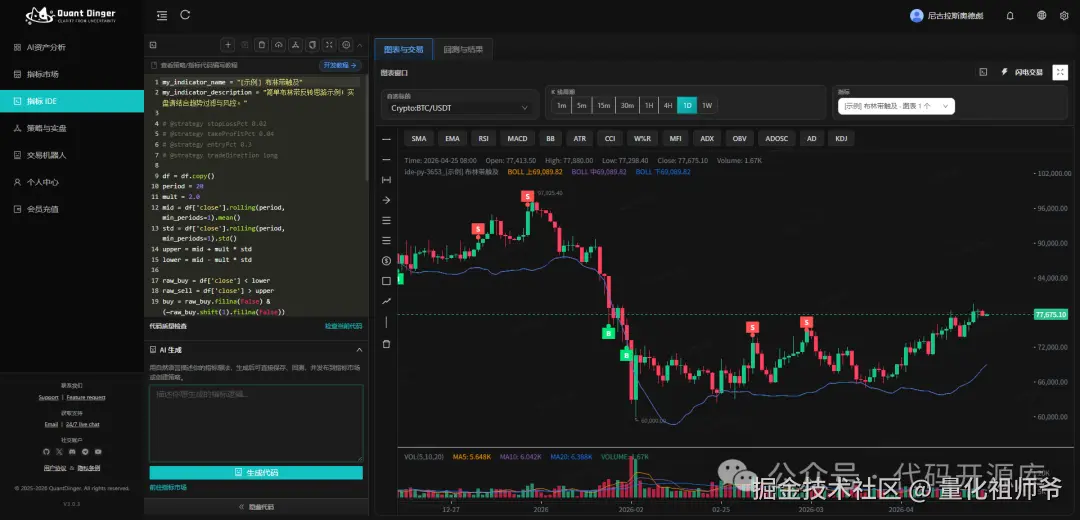Screen dimensions: 1080x520
Task: Click the expand-arrows icon in the code toolbar
Action: [329, 45]
